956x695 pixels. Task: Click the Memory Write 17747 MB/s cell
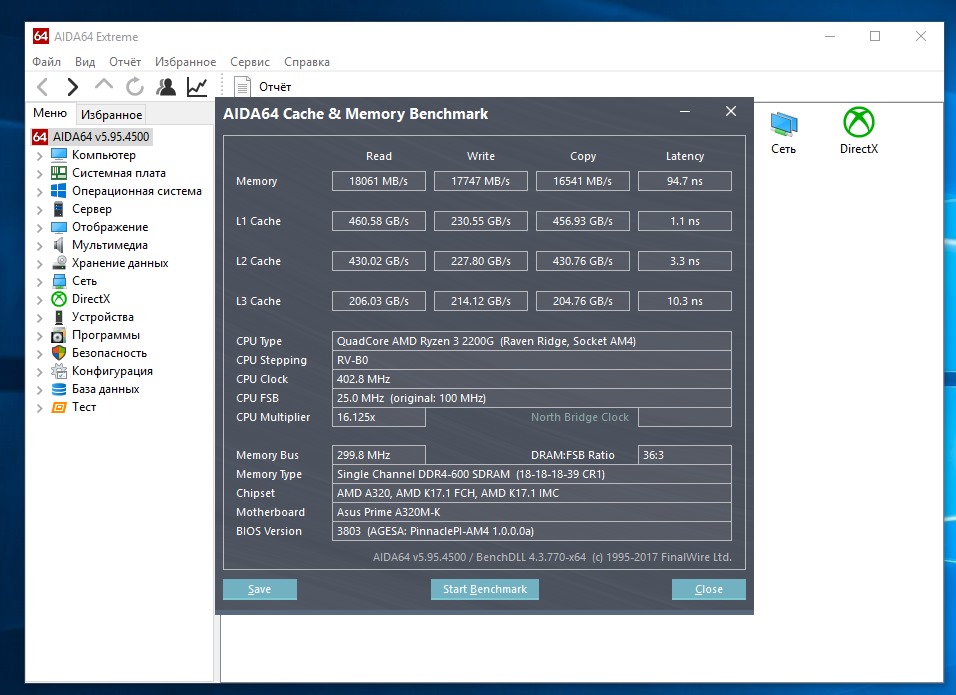[x=480, y=181]
